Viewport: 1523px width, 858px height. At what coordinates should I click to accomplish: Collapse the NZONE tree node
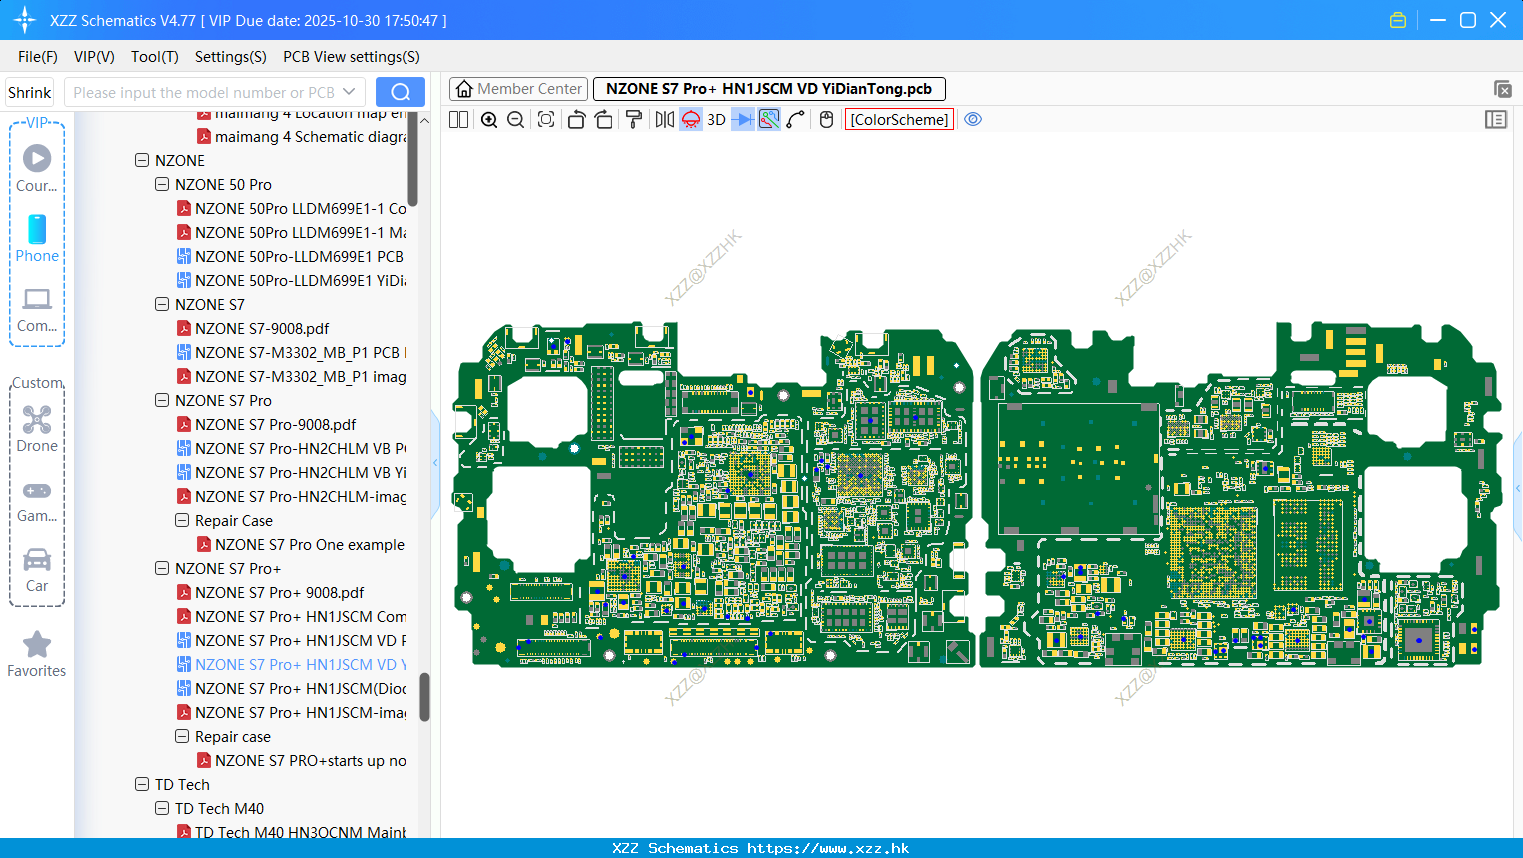pos(142,160)
